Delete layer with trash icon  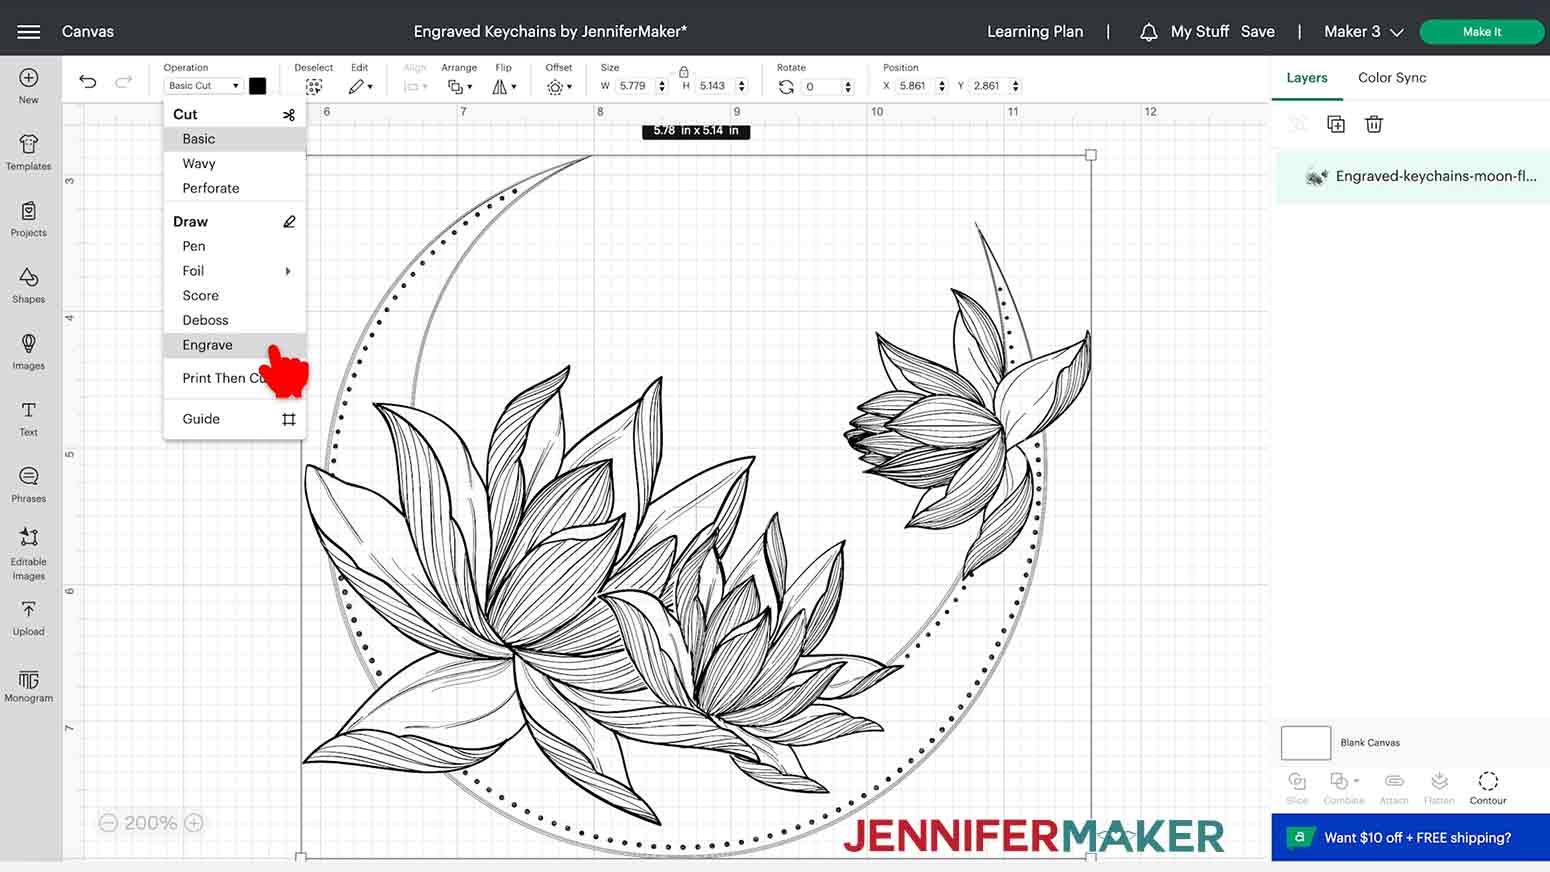(1374, 124)
